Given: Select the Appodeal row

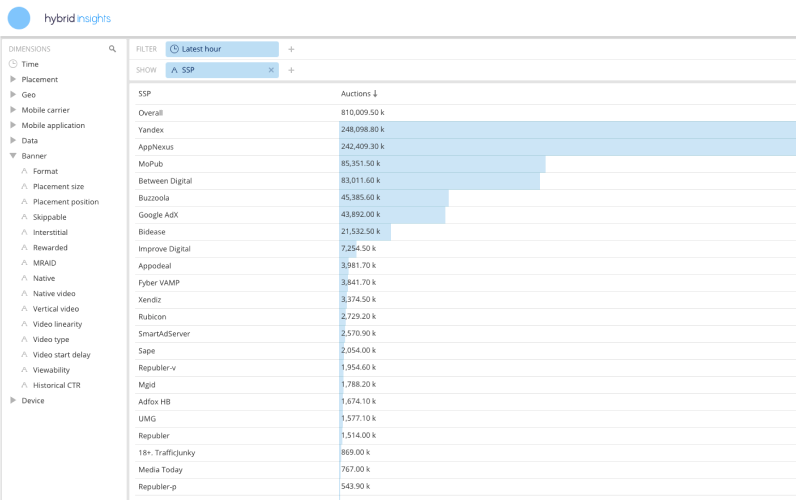Looking at the screenshot, I should [466, 266].
